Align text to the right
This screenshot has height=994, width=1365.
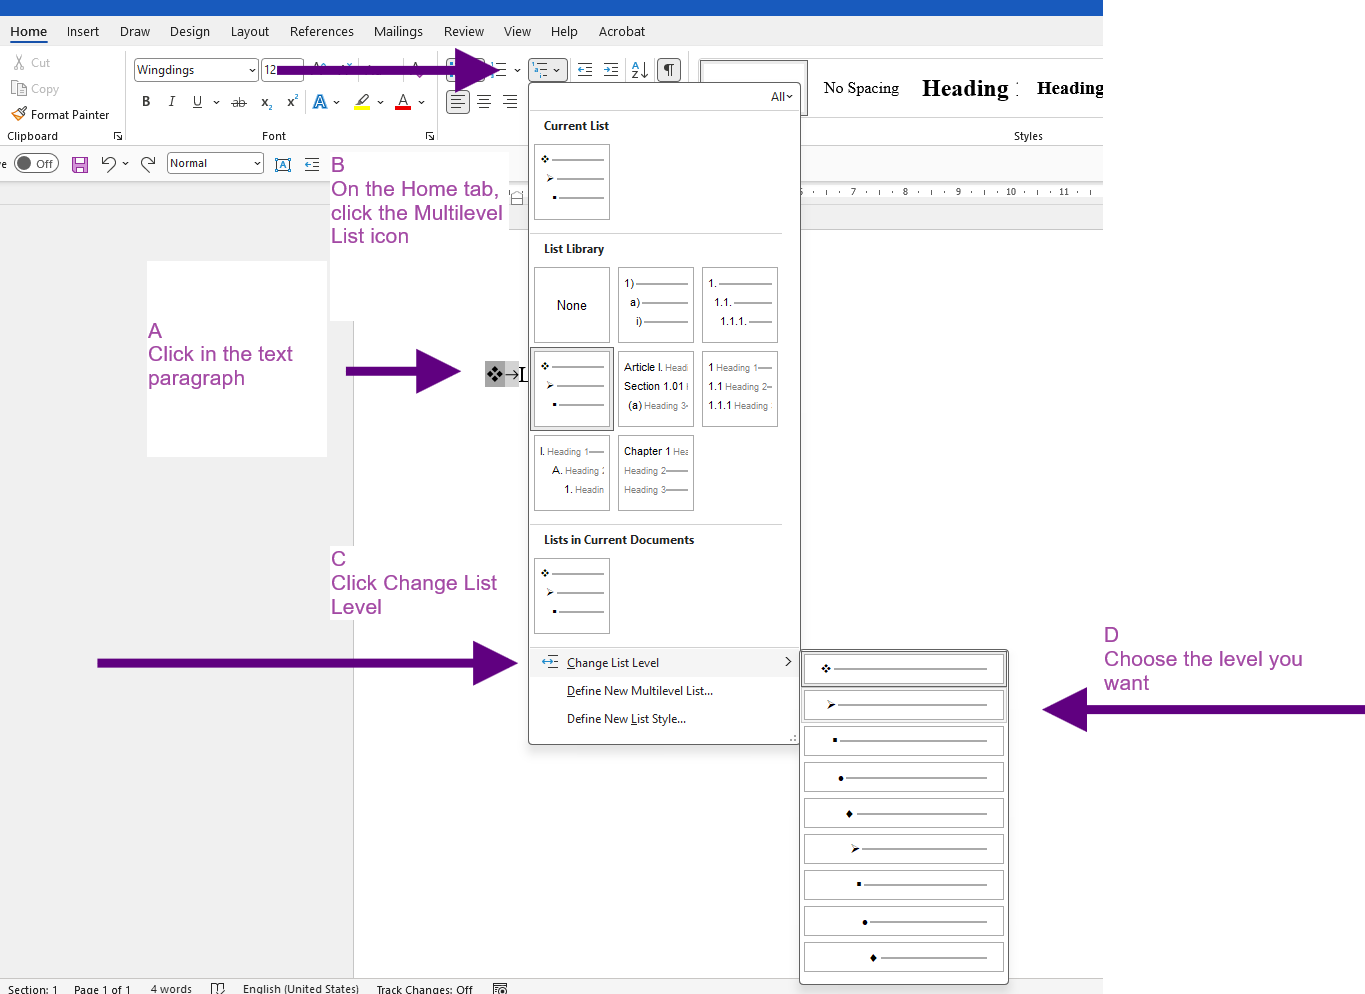pos(510,102)
